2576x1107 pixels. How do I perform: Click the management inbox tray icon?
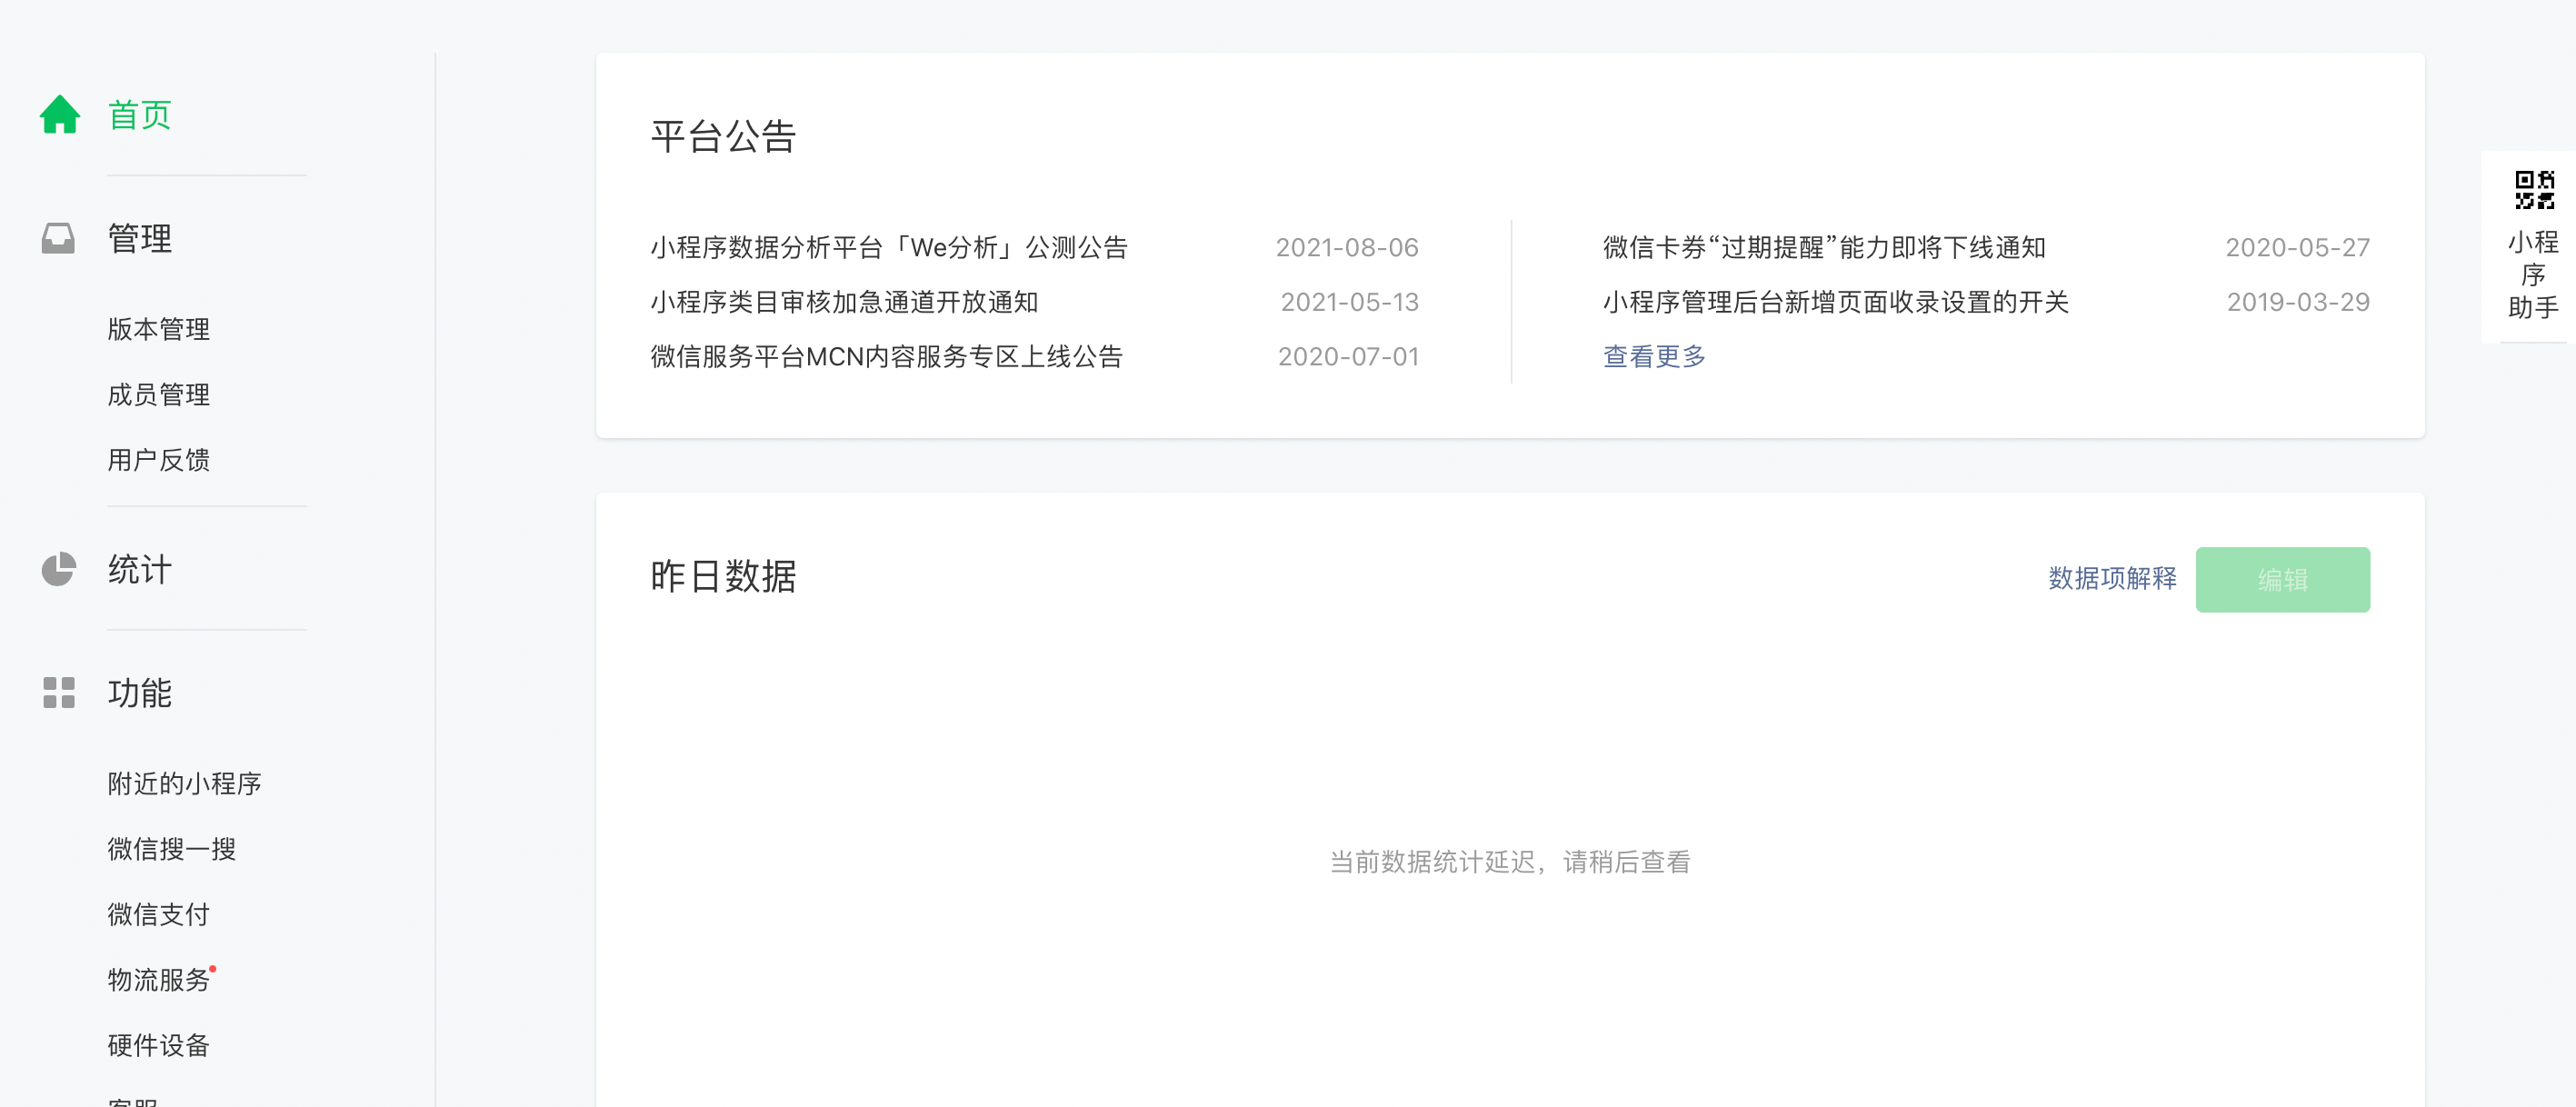[58, 238]
